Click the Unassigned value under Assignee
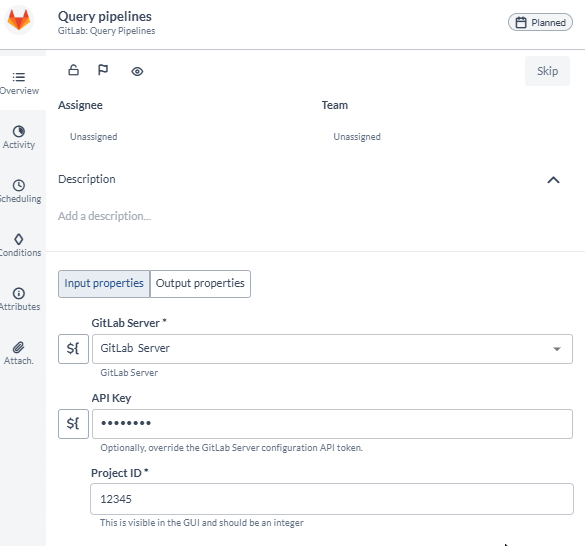Viewport: 585px width, 546px height. [94, 137]
